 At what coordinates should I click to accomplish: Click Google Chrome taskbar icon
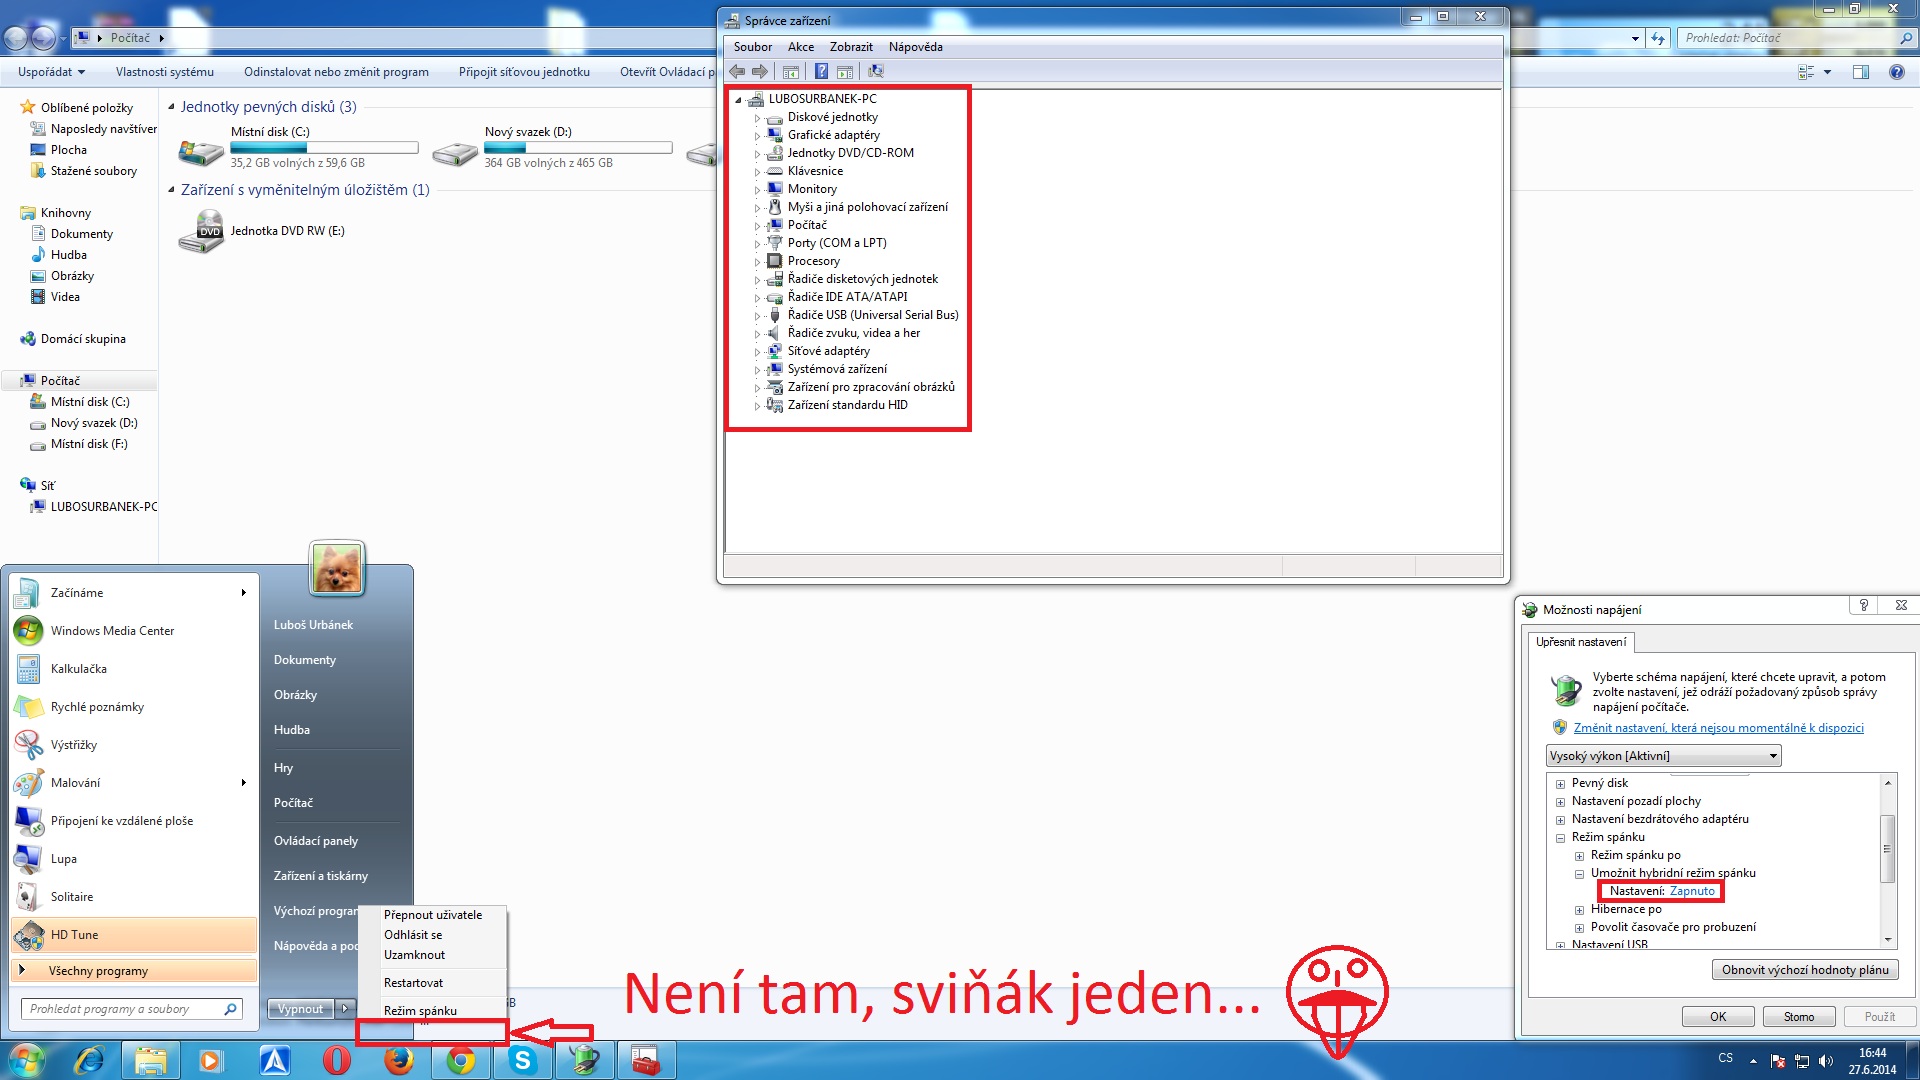point(461,1060)
